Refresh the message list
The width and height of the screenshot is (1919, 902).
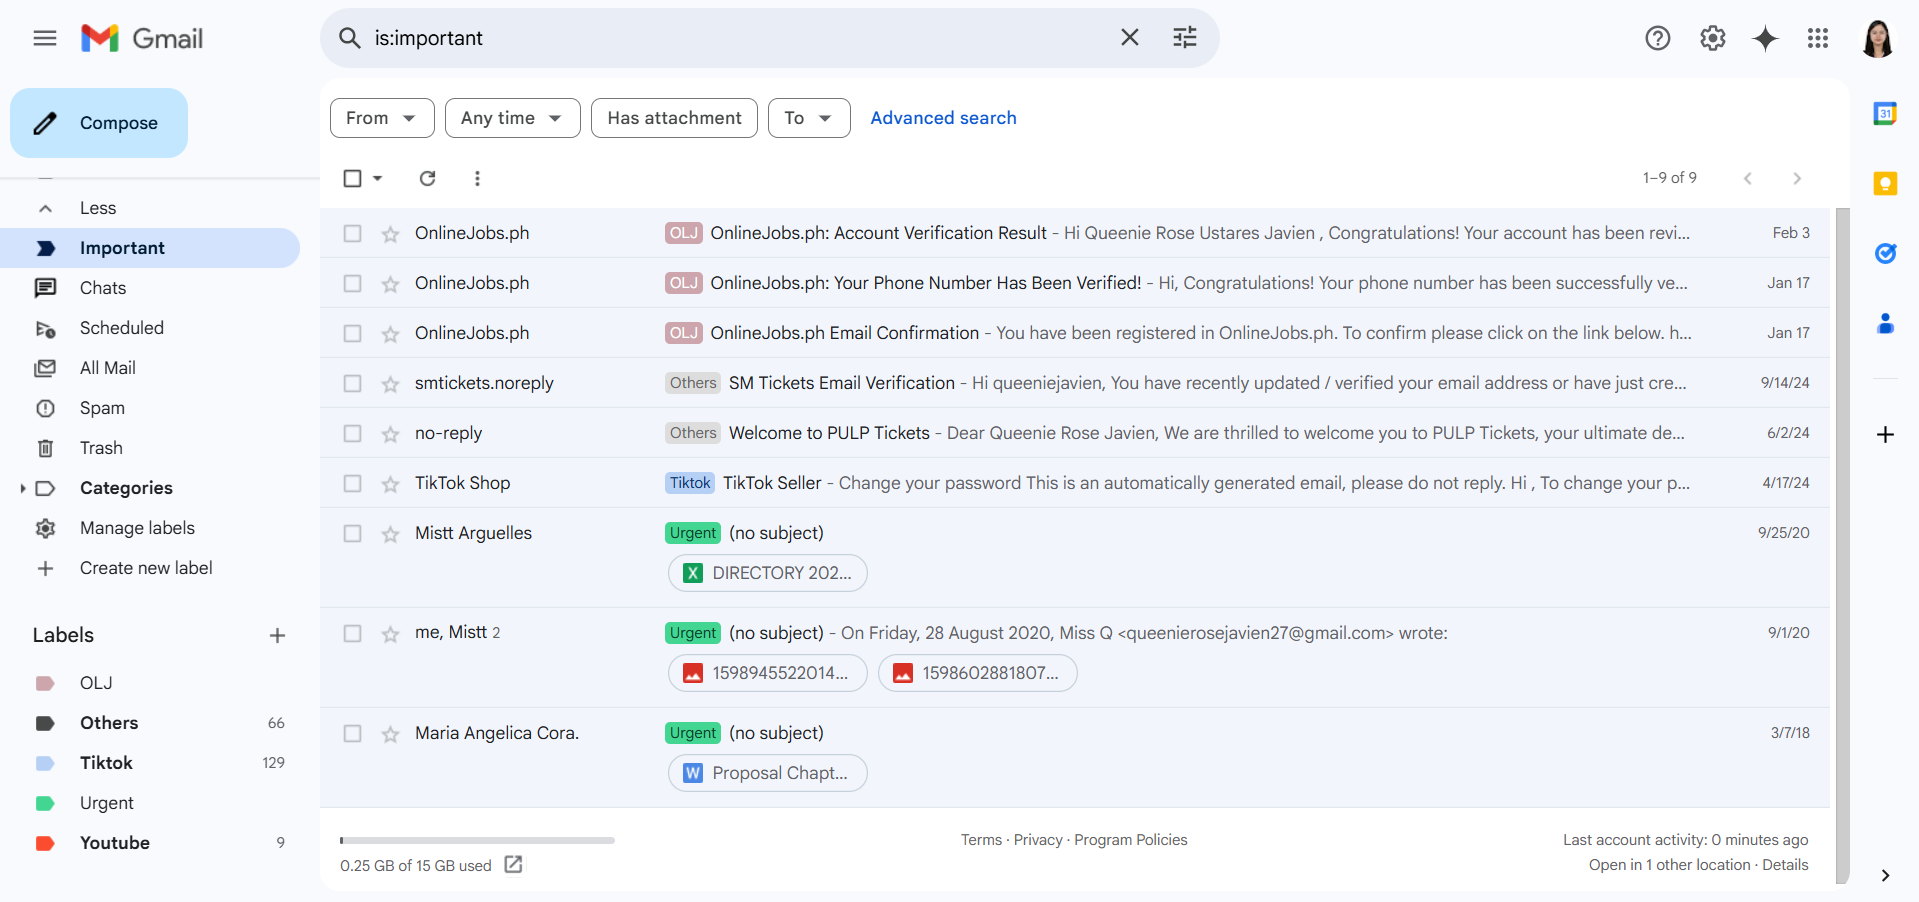[x=427, y=178]
